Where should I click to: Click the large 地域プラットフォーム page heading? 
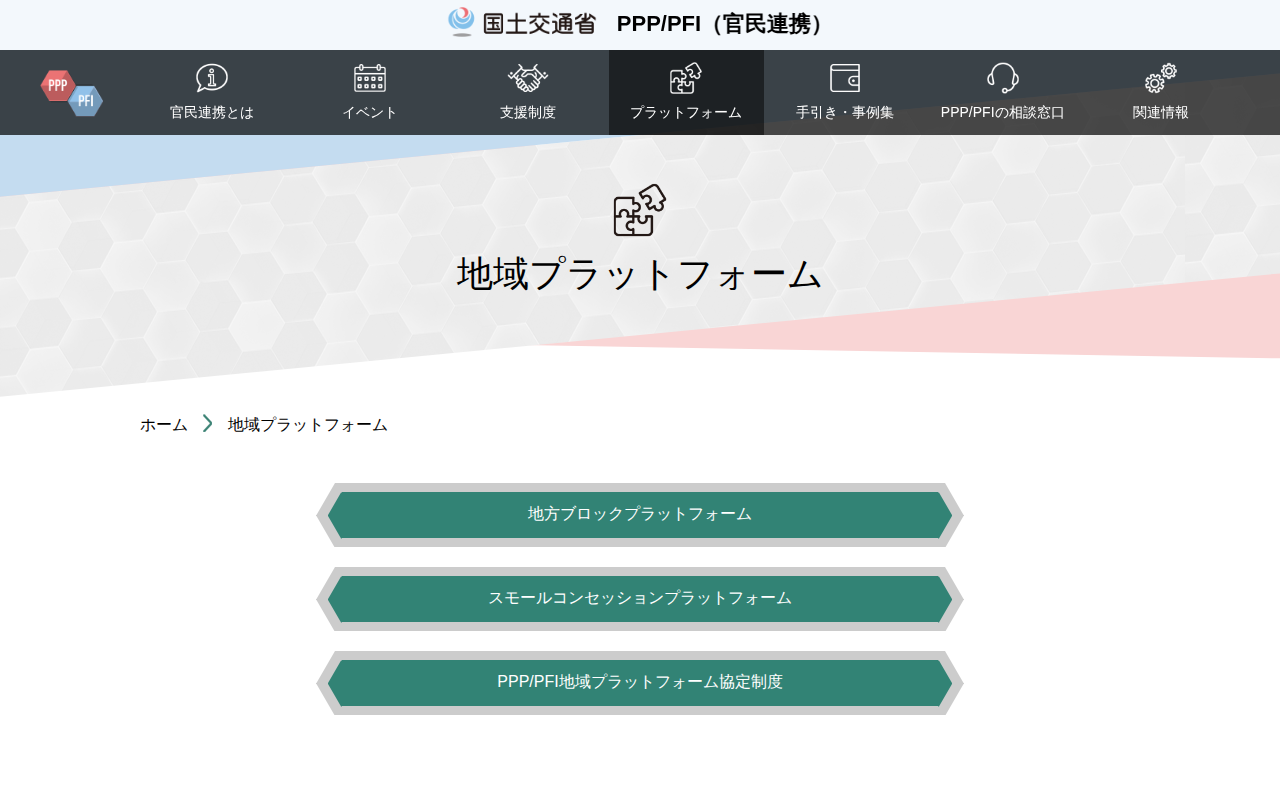[x=640, y=274]
